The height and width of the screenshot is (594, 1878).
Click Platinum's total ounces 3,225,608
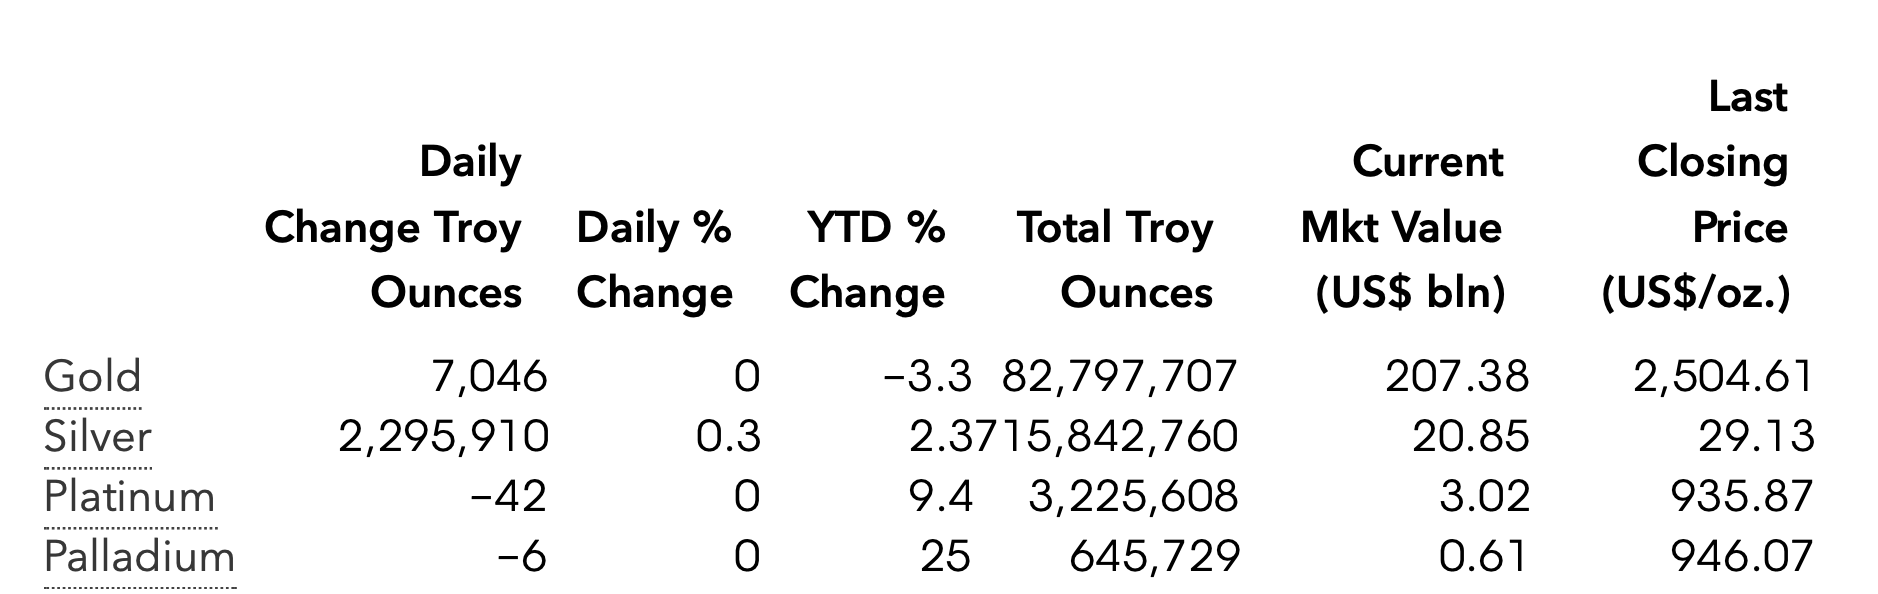point(1134,497)
